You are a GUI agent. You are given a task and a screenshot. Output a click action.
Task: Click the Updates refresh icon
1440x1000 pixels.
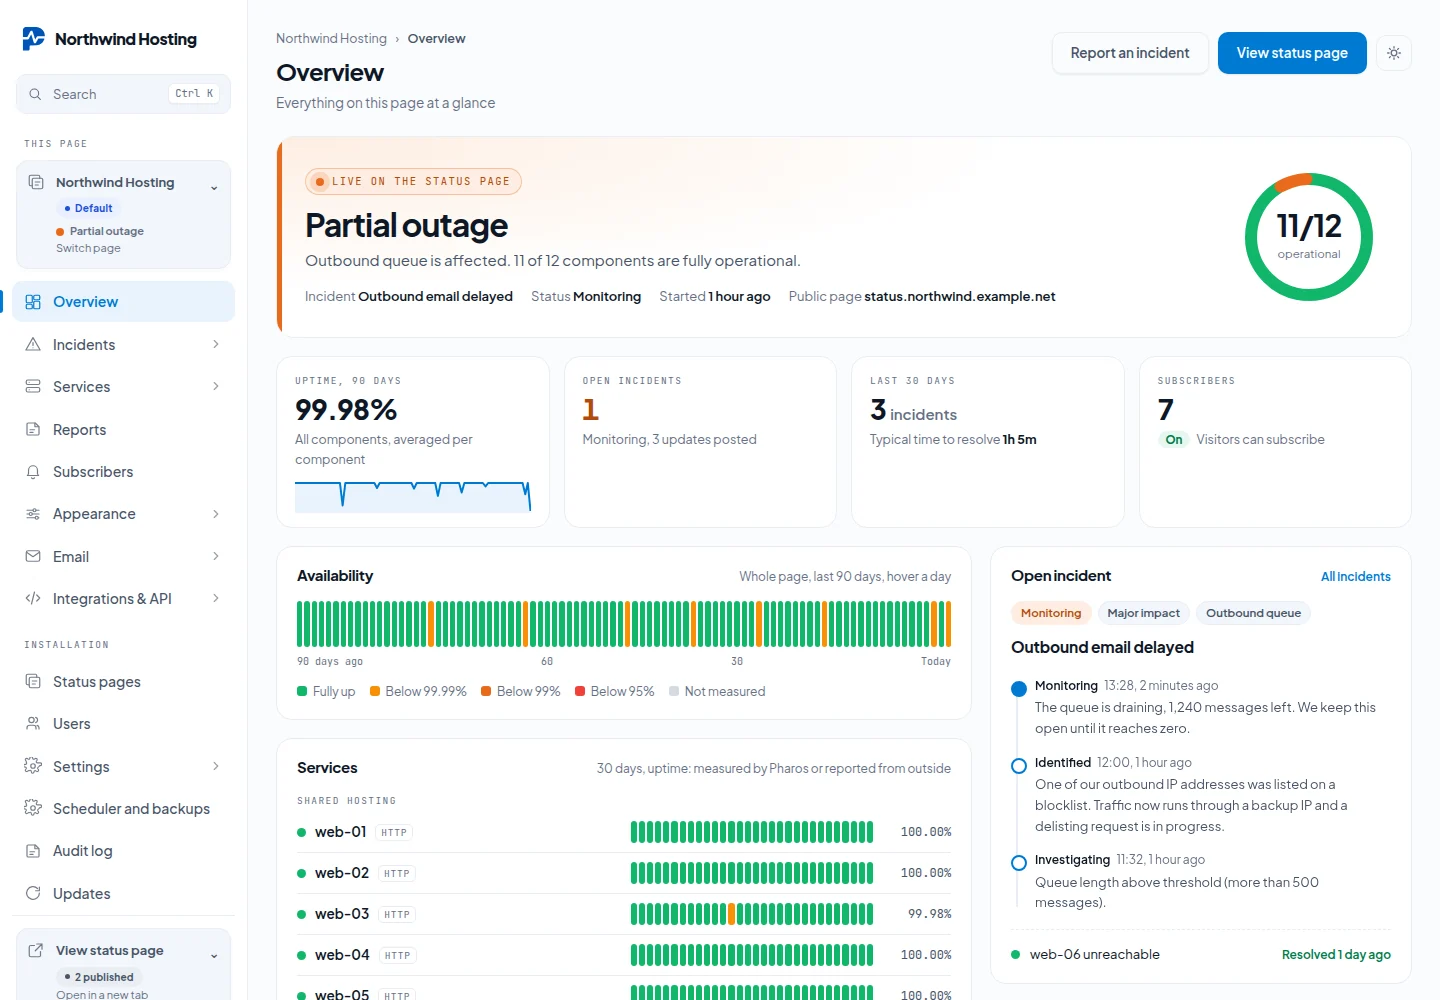point(33,893)
